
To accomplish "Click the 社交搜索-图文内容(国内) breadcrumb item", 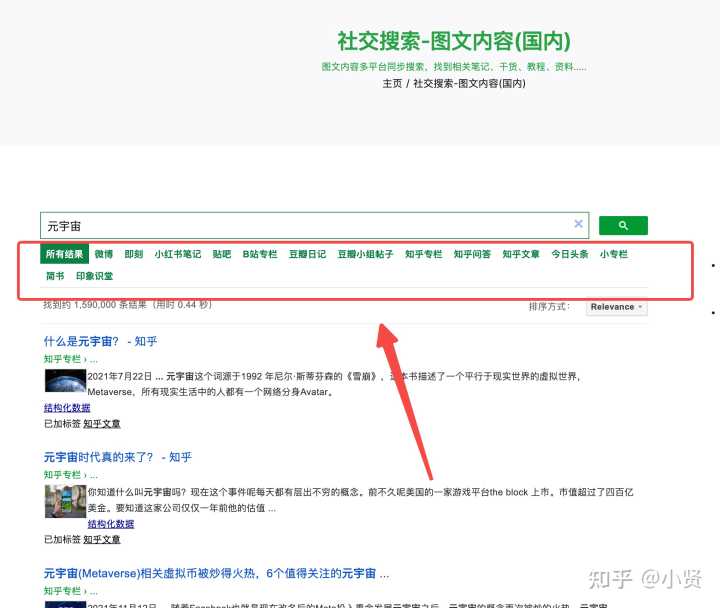I will (x=469, y=83).
